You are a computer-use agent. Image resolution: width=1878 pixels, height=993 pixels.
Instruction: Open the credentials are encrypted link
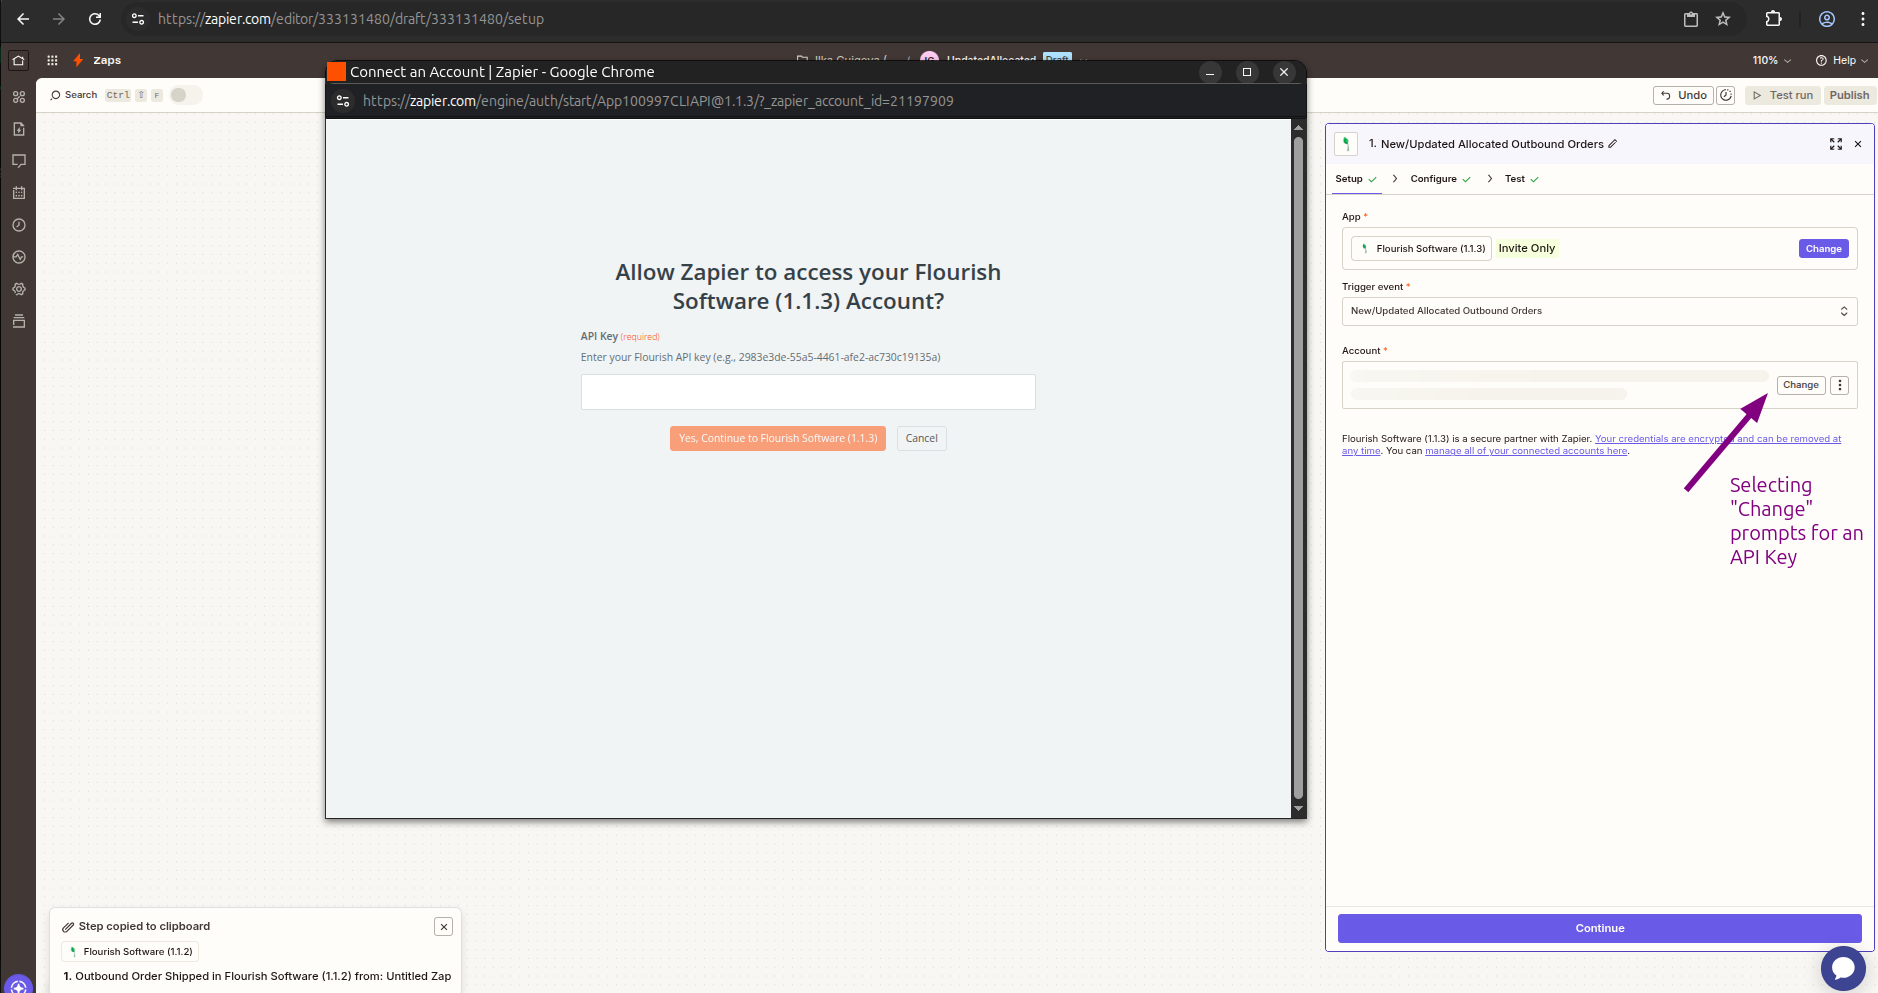pos(1718,439)
